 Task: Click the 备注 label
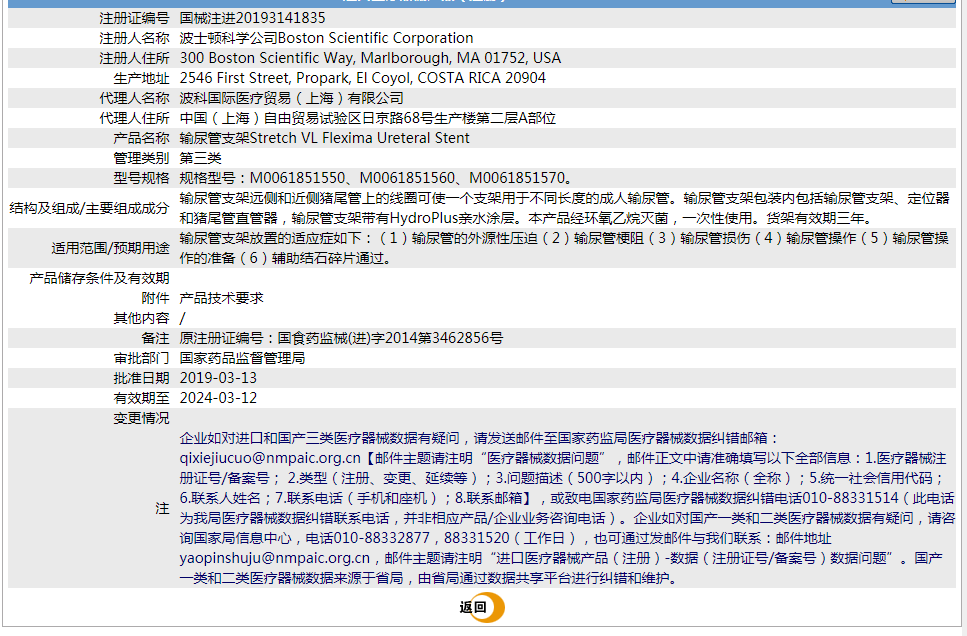(x=155, y=338)
